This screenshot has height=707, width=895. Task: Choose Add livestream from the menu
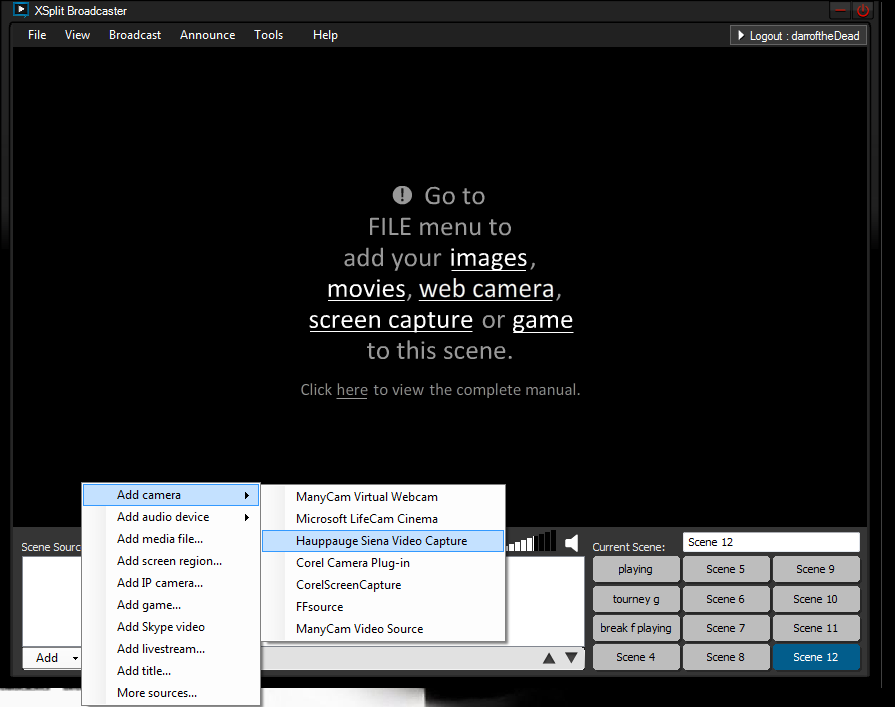click(x=171, y=649)
